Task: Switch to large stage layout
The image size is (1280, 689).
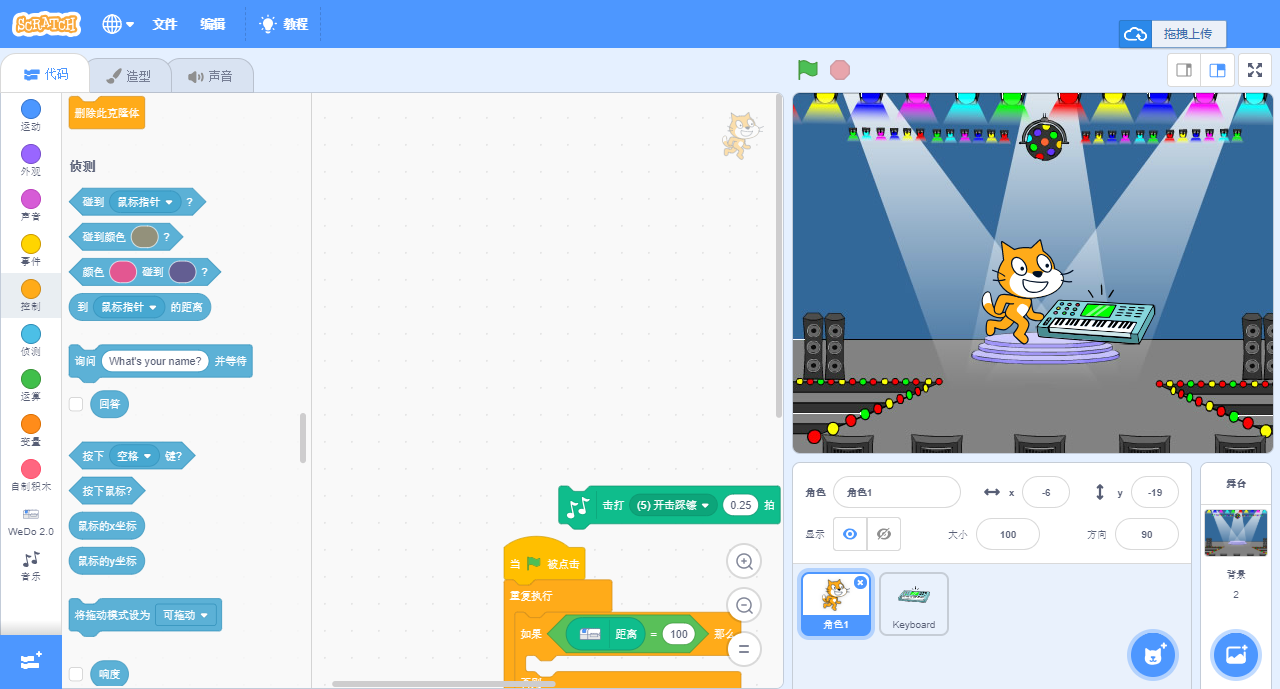Action: tap(1217, 70)
